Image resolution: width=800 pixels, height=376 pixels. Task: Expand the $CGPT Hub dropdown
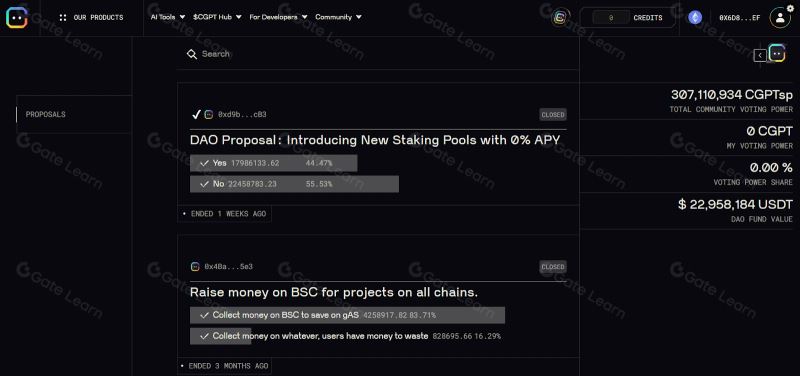tap(217, 17)
